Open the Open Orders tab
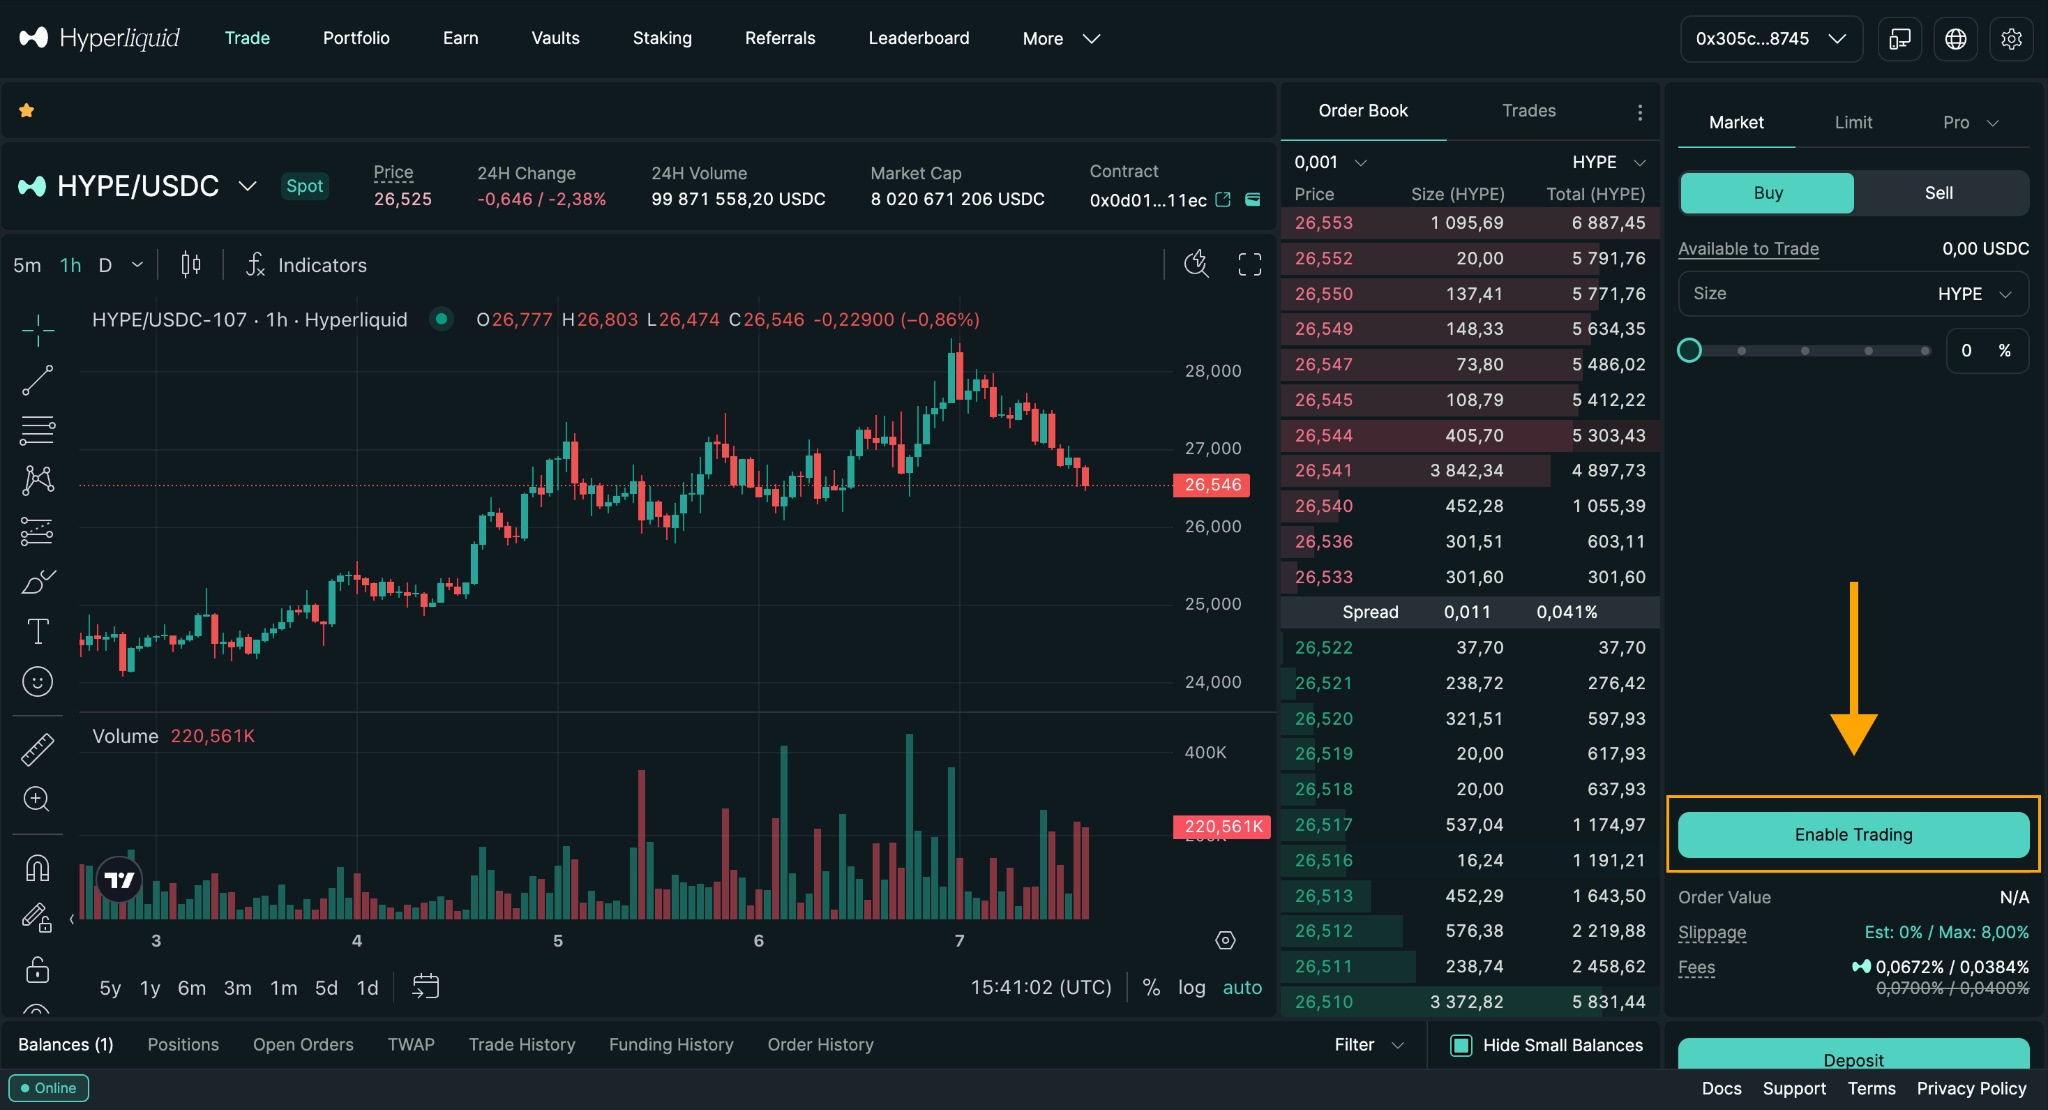Viewport: 2048px width, 1110px height. click(x=303, y=1045)
